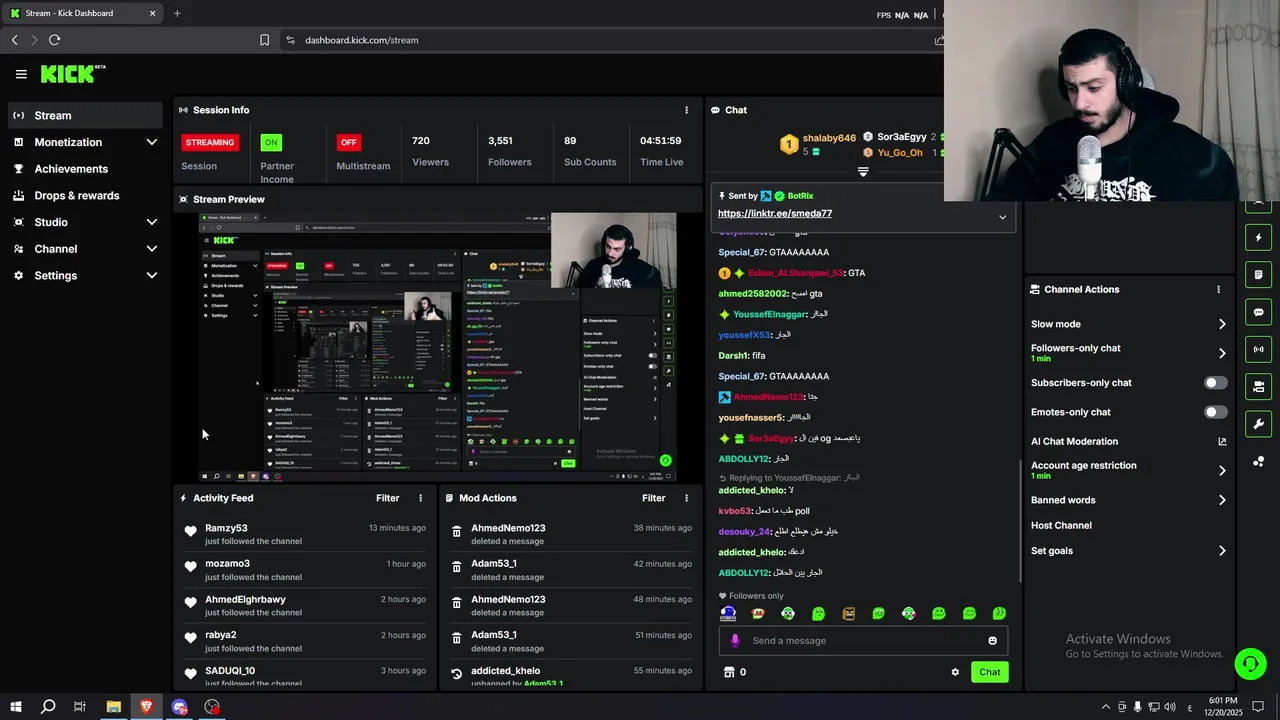
Task: Click the lightning bolt quick-action icon in the right rail
Action: pyautogui.click(x=1258, y=238)
